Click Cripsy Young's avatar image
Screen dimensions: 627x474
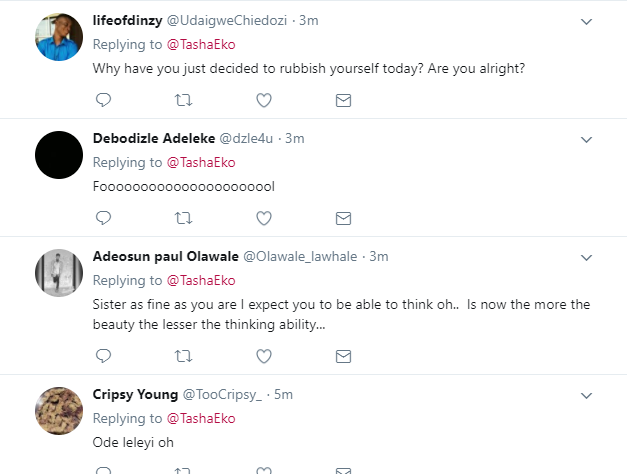[x=58, y=410]
